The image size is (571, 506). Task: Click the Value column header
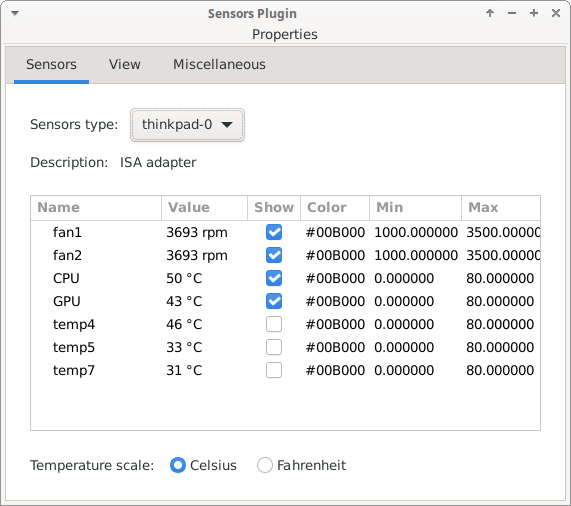click(204, 207)
